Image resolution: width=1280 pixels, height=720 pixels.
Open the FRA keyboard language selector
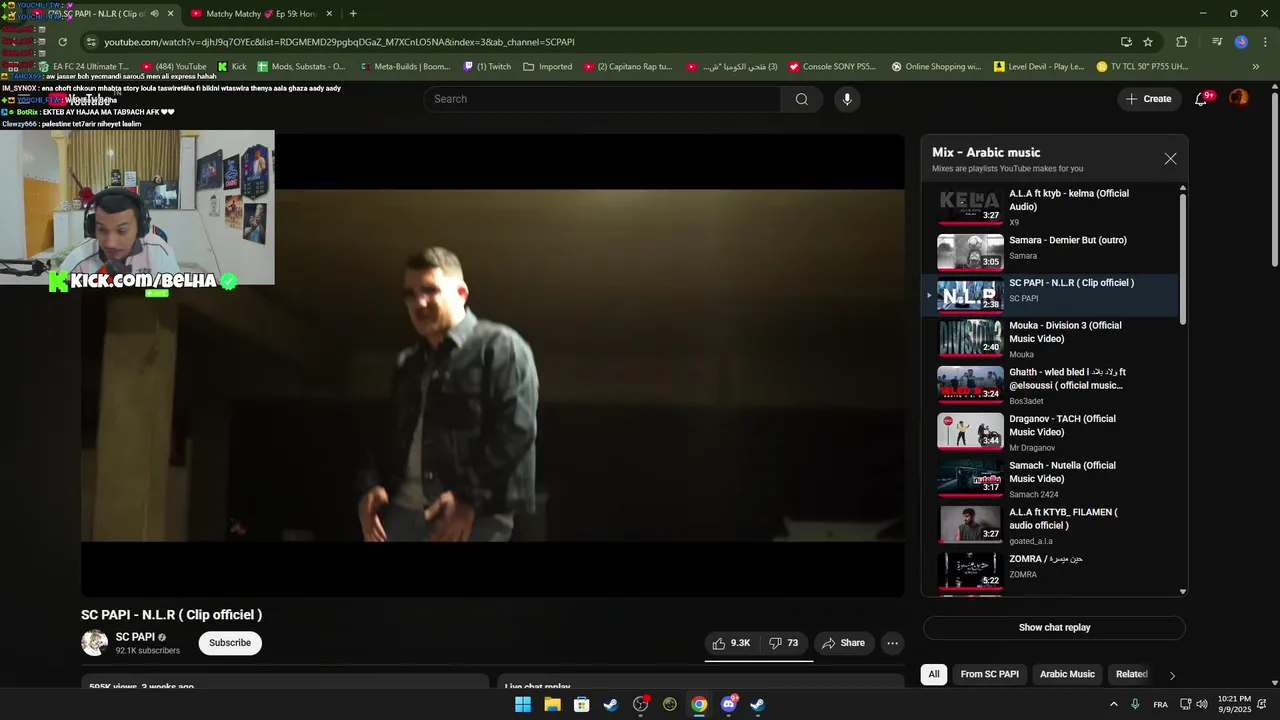[x=1160, y=704]
